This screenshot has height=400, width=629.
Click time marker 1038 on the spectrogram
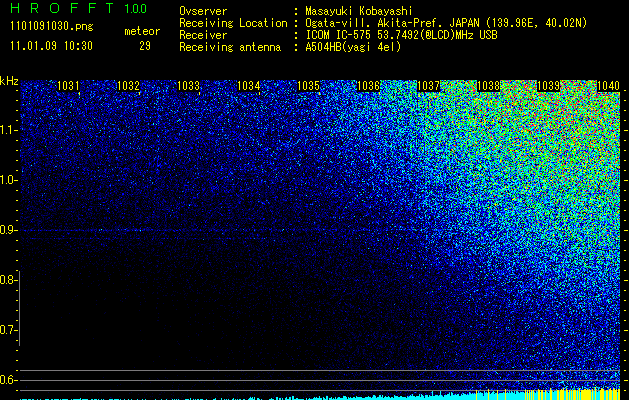[489, 86]
